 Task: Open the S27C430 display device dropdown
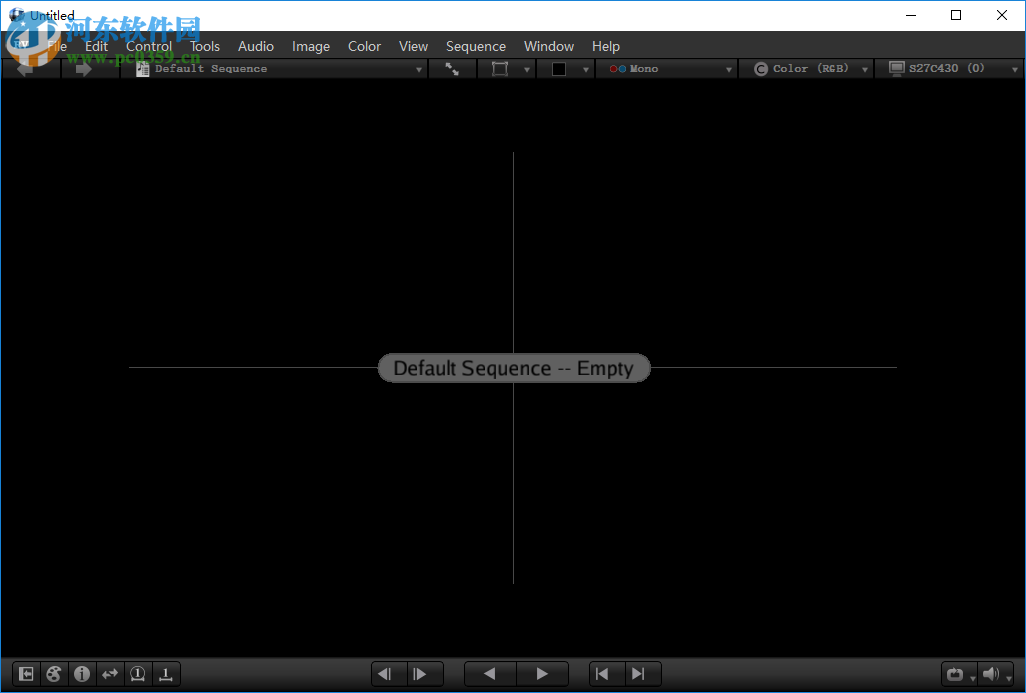point(949,69)
